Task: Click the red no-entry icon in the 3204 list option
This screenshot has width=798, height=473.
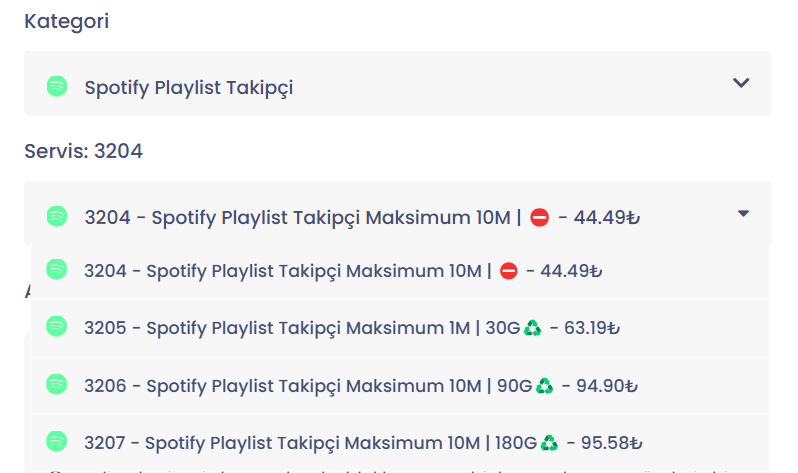Action: click(x=508, y=271)
